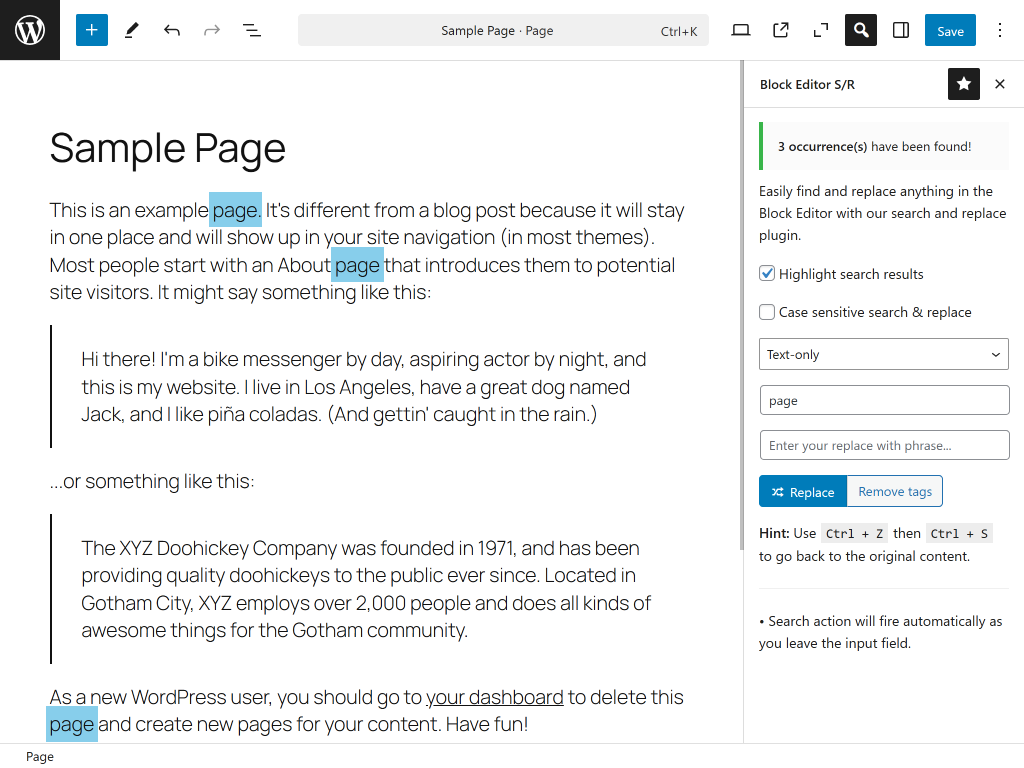
Task: Toggle the Search and Replace magnifier icon
Action: [x=861, y=30]
